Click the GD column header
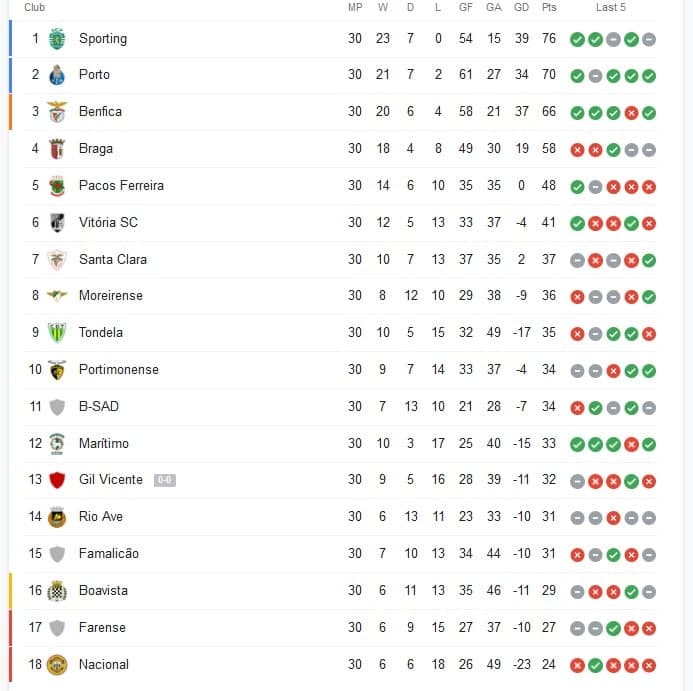 point(521,7)
